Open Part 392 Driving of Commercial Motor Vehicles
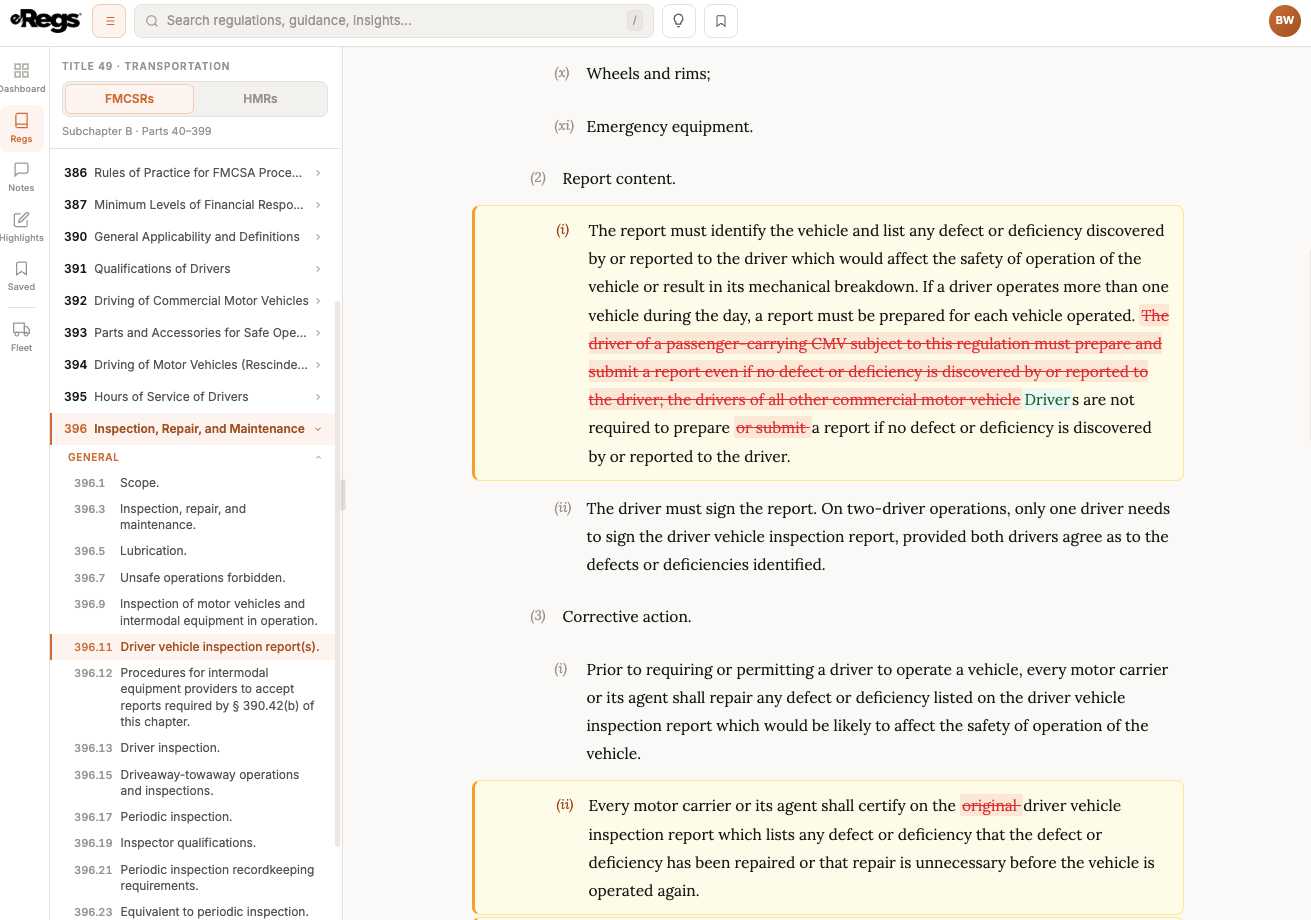 [192, 301]
